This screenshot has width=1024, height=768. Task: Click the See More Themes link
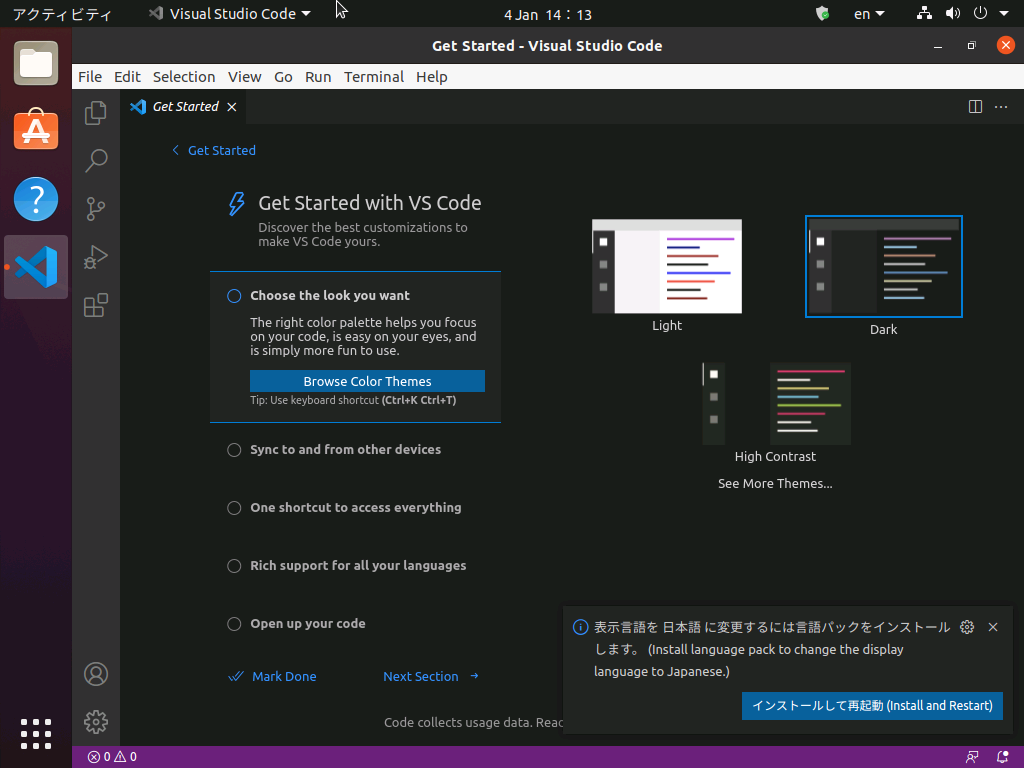click(775, 484)
